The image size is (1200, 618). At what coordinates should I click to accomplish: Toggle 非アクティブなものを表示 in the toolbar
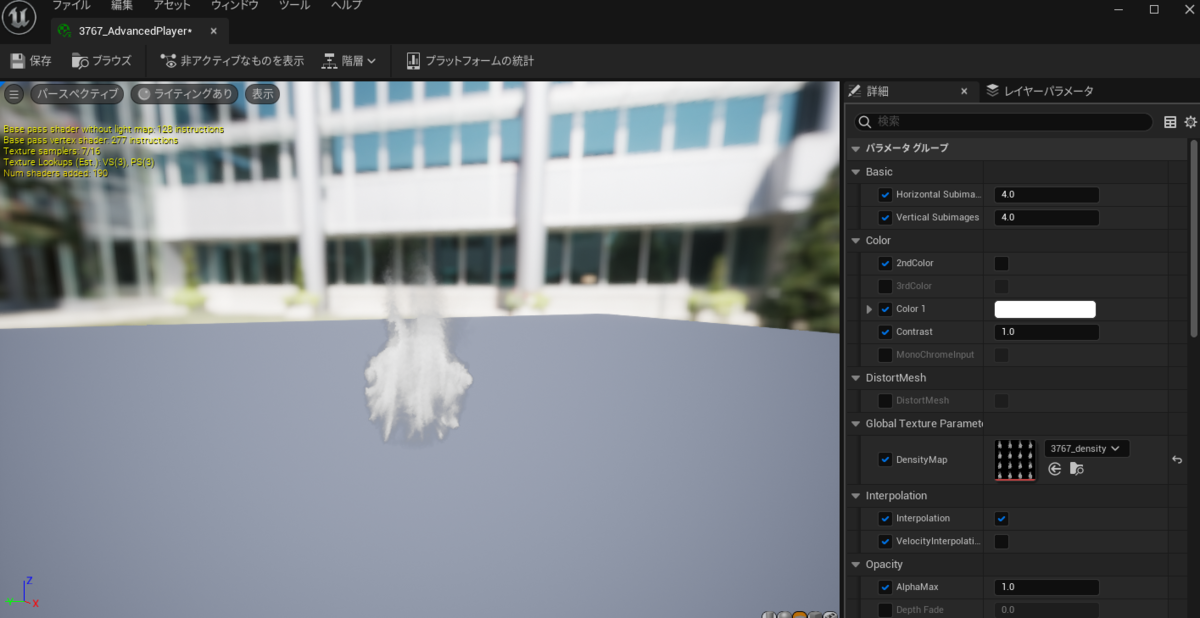(232, 61)
